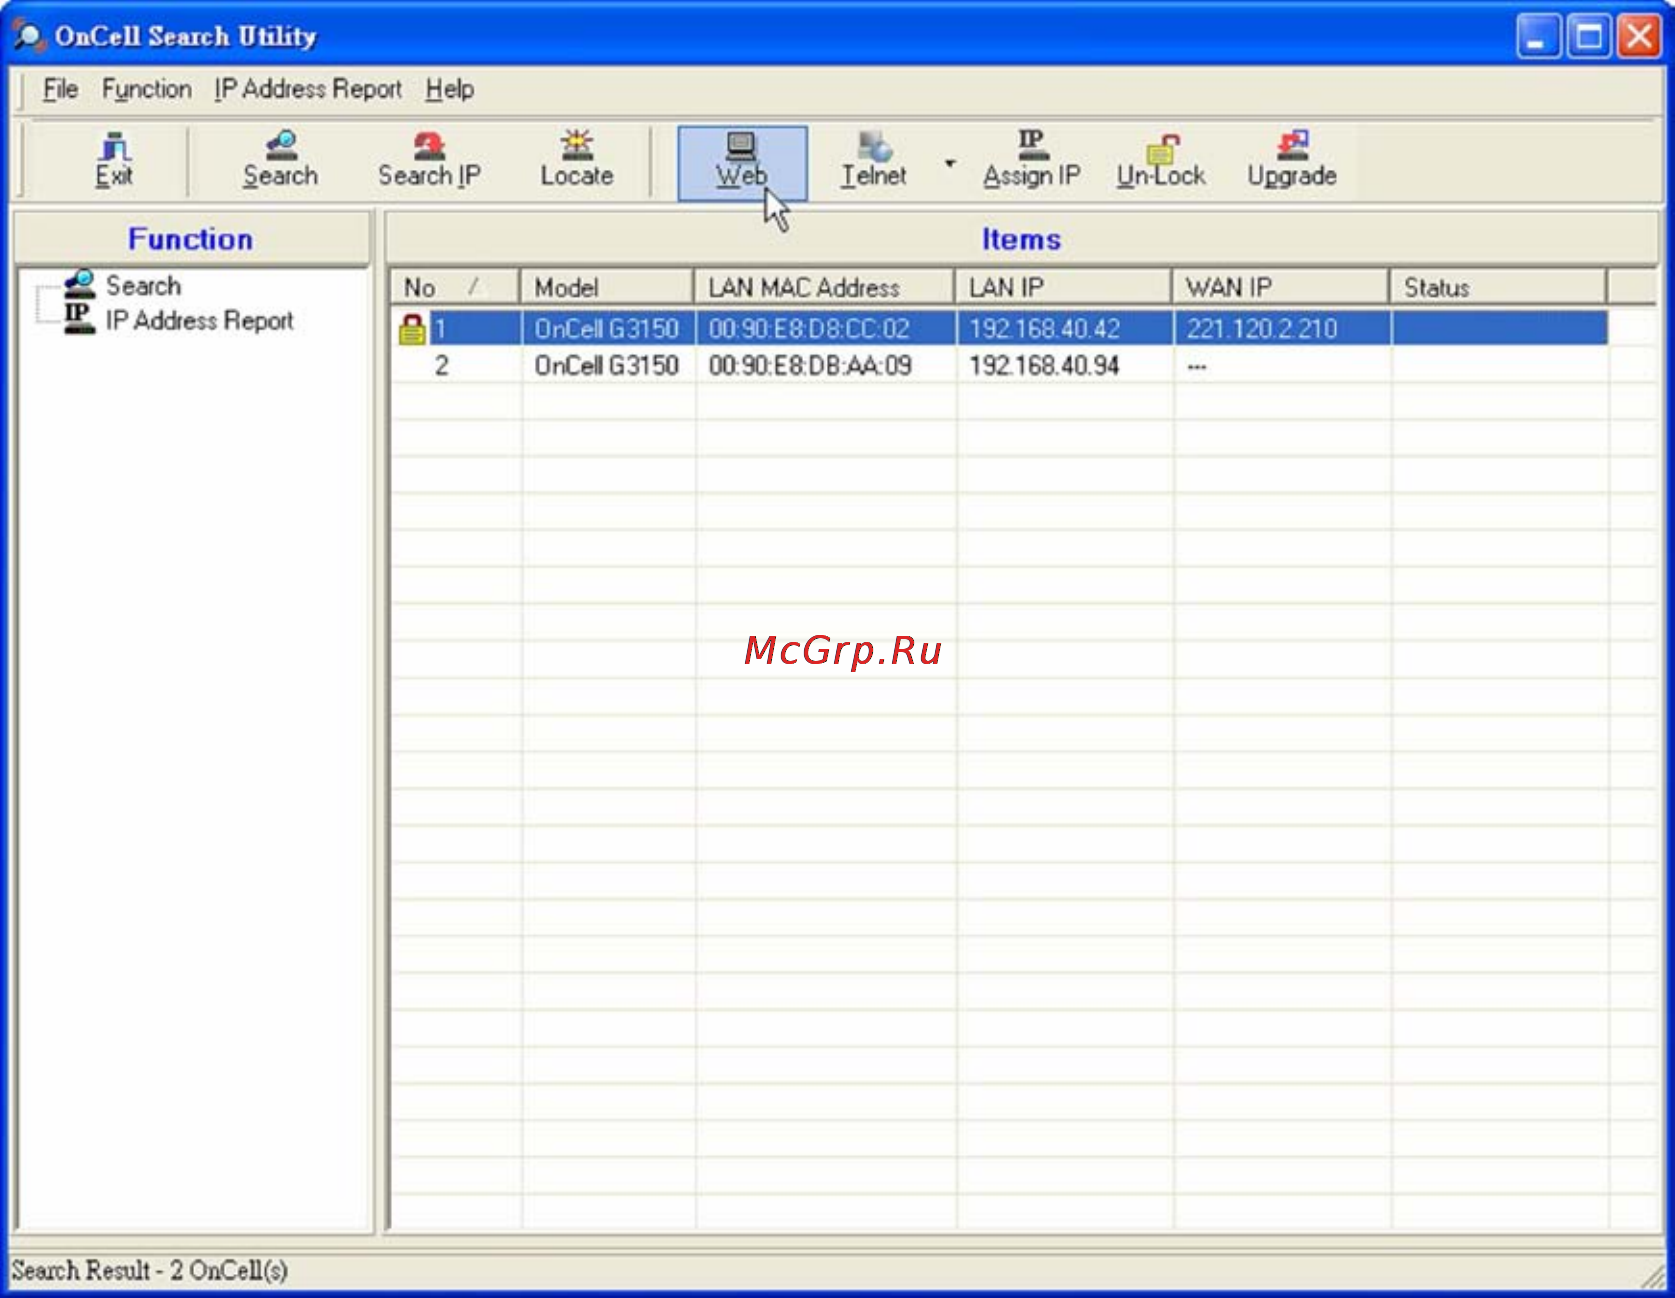Select LAN IP 192.168.40.42 cell
The height and width of the screenshot is (1298, 1675).
(x=1044, y=329)
